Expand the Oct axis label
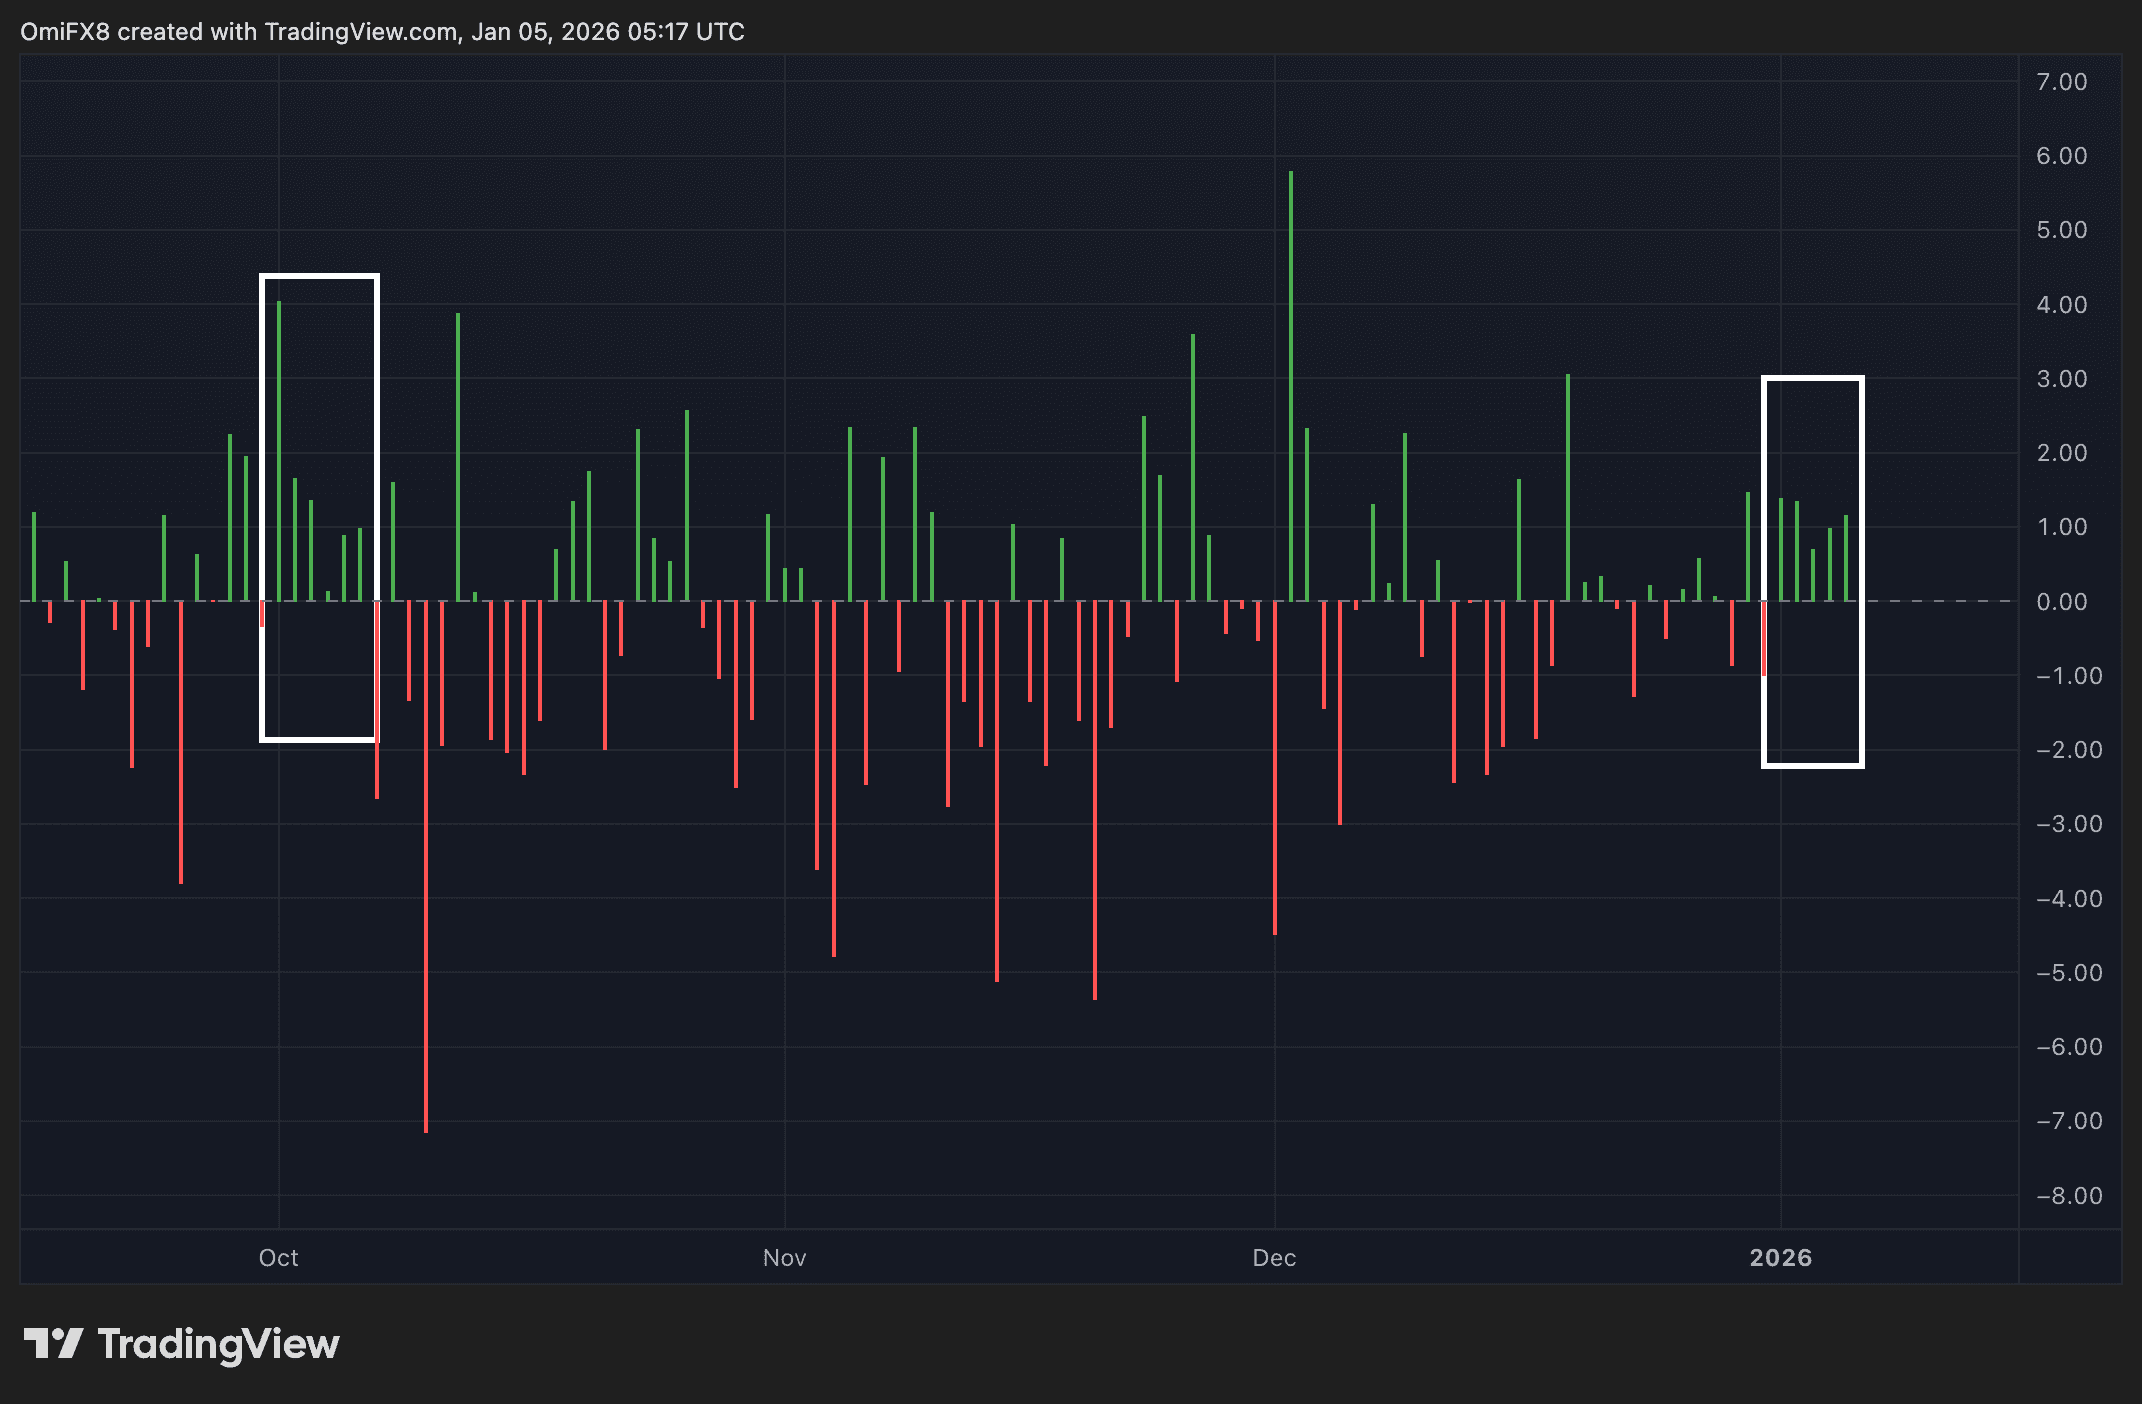Image resolution: width=2142 pixels, height=1404 pixels. (x=277, y=1258)
